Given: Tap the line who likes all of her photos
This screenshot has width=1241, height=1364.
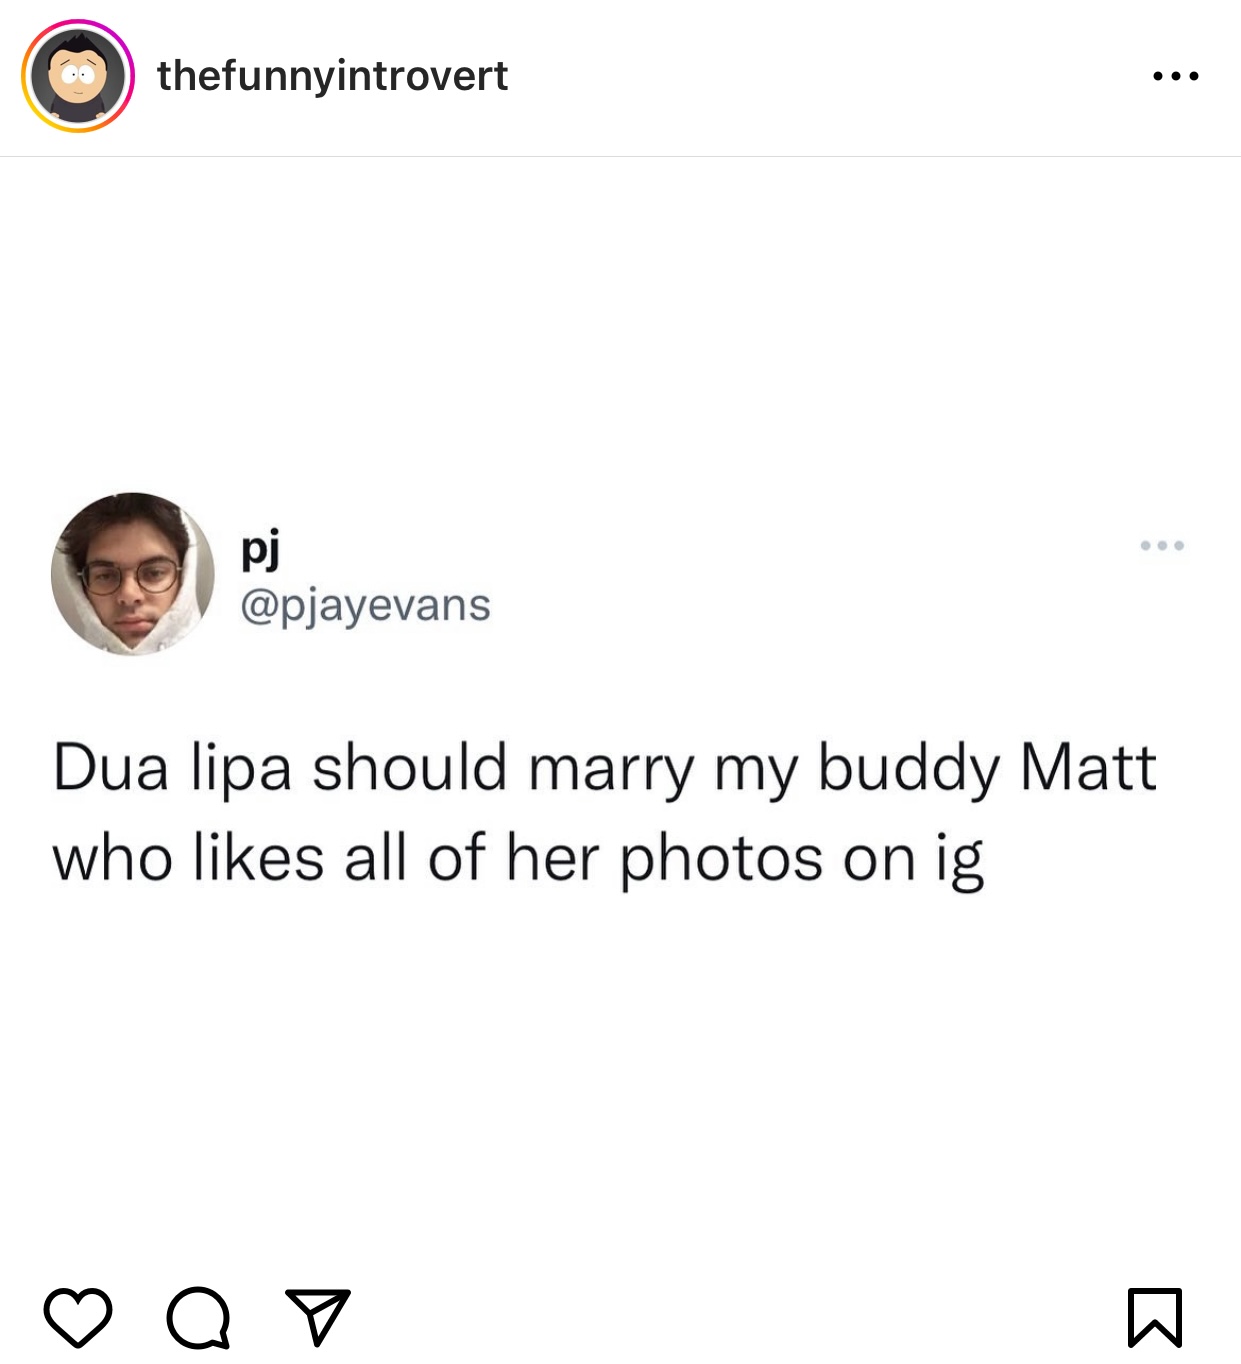Looking at the screenshot, I should pyautogui.click(x=518, y=859).
